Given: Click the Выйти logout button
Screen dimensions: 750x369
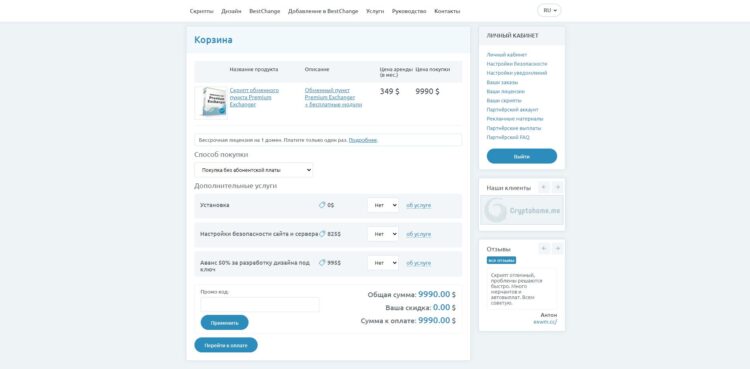Looking at the screenshot, I should (x=522, y=157).
